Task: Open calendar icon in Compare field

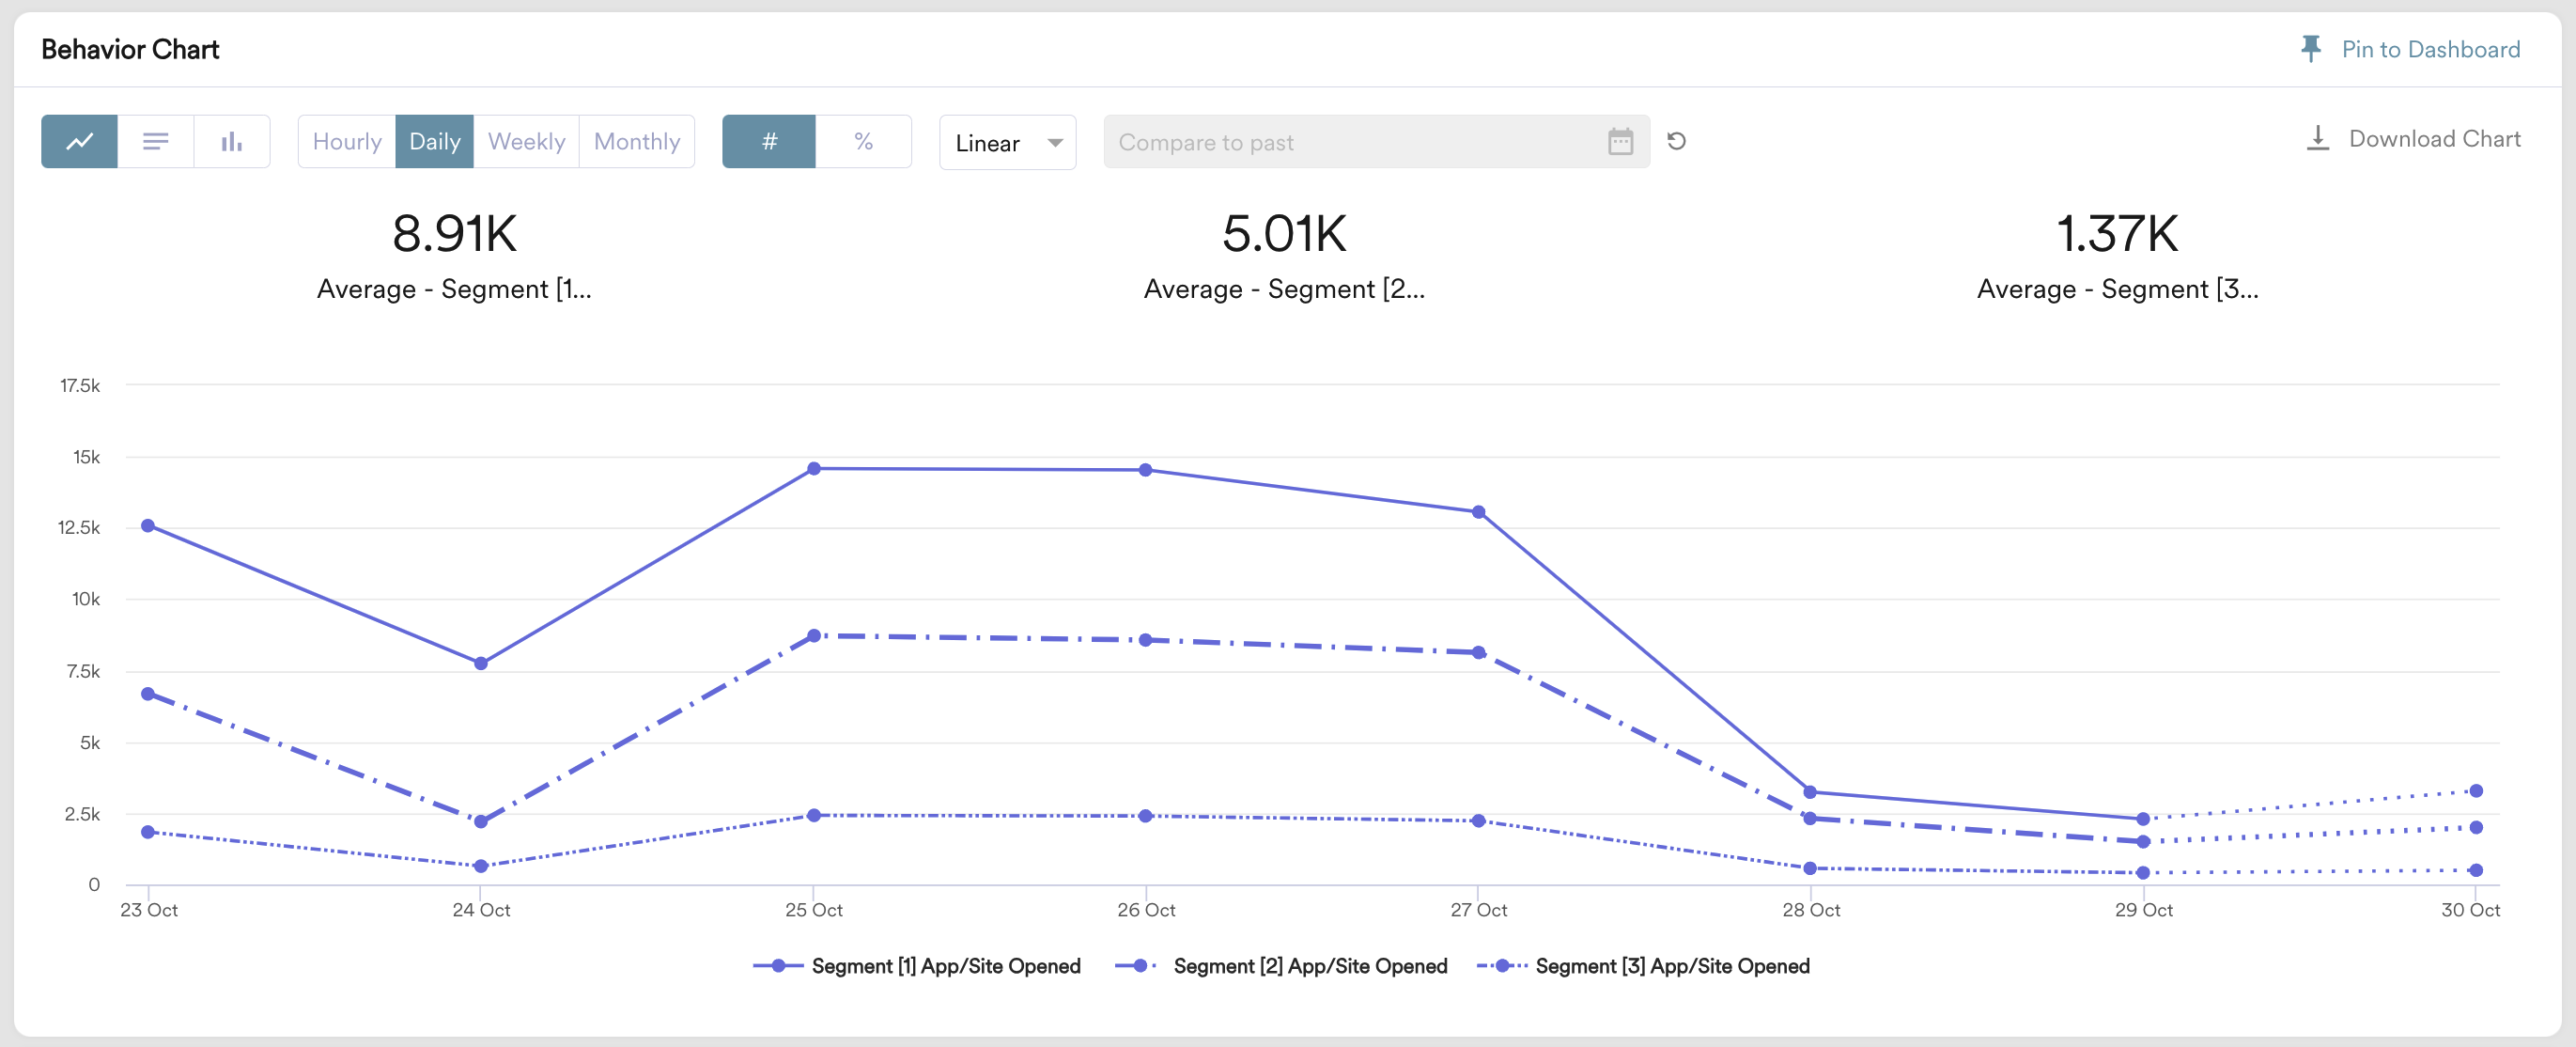Action: click(x=1620, y=142)
